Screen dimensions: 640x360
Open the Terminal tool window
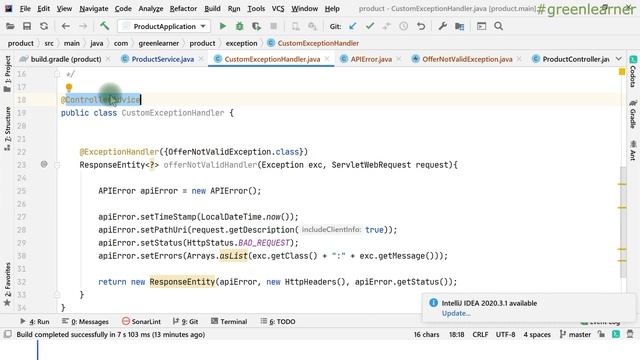click(x=229, y=322)
